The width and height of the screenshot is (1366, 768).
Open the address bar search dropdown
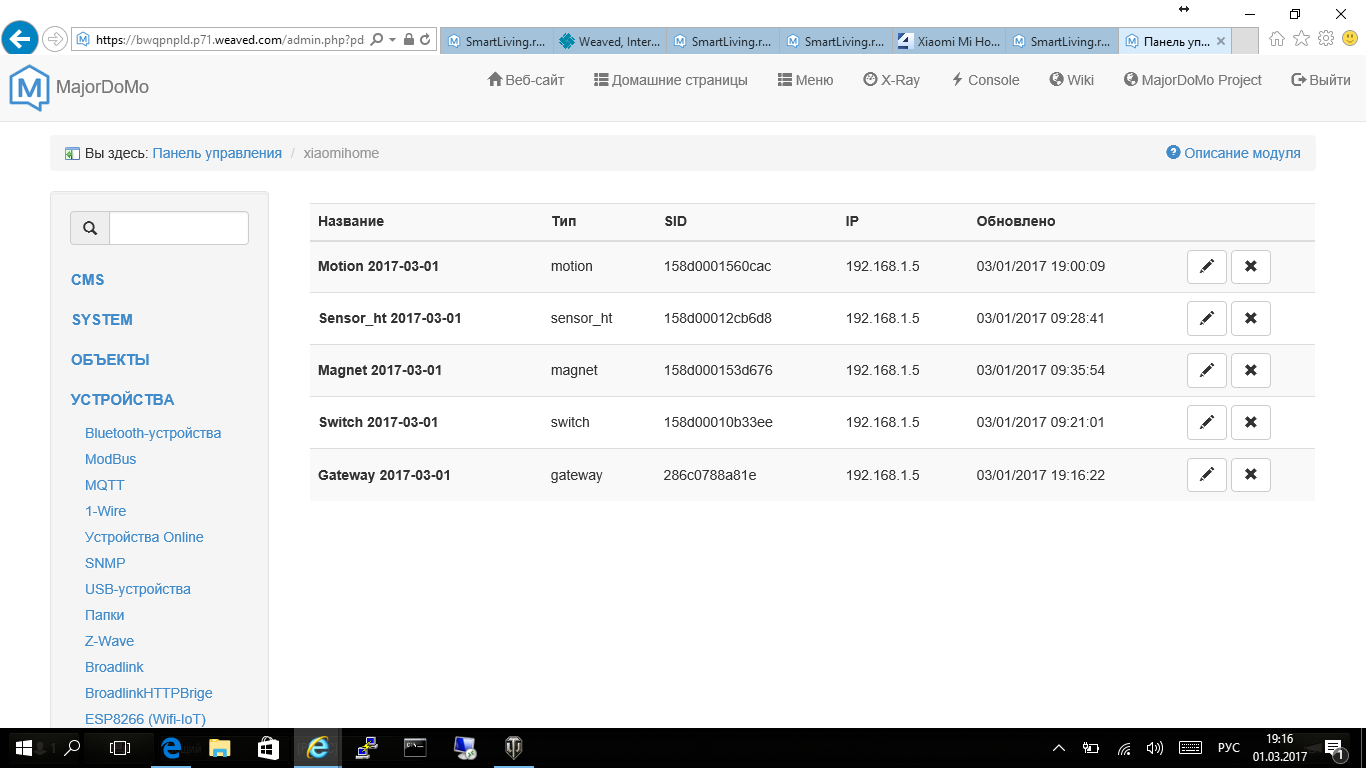point(392,40)
